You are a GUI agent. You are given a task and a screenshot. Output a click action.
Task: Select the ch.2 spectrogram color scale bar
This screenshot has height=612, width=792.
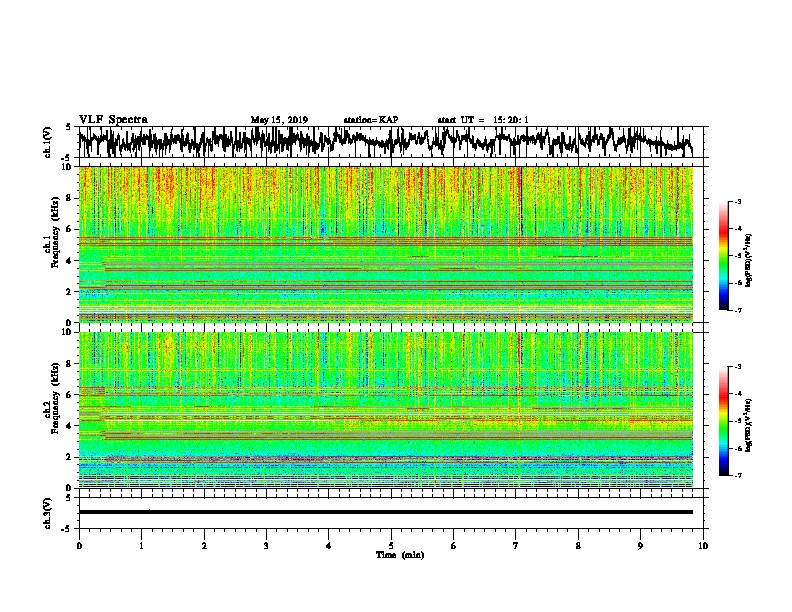723,421
